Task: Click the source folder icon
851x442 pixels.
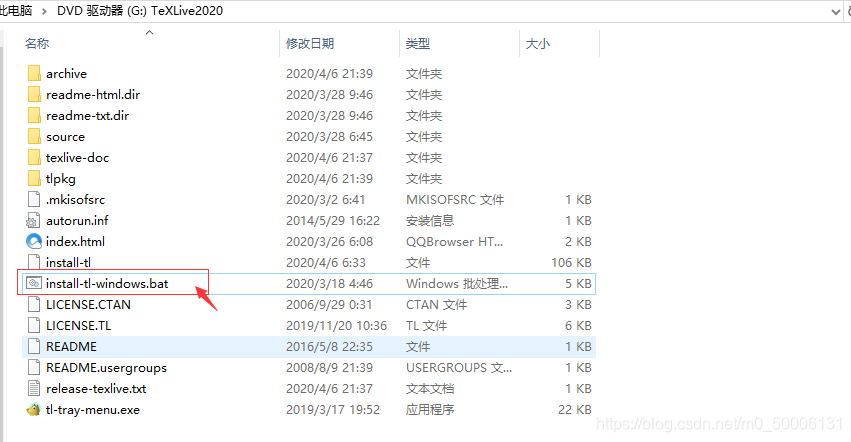Action: point(34,136)
